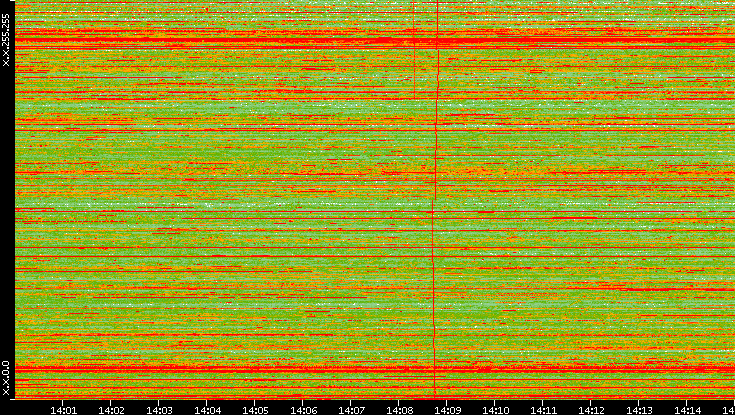Click the 14:07 time axis label
Viewport: 735px width, 415px height.
[351, 410]
